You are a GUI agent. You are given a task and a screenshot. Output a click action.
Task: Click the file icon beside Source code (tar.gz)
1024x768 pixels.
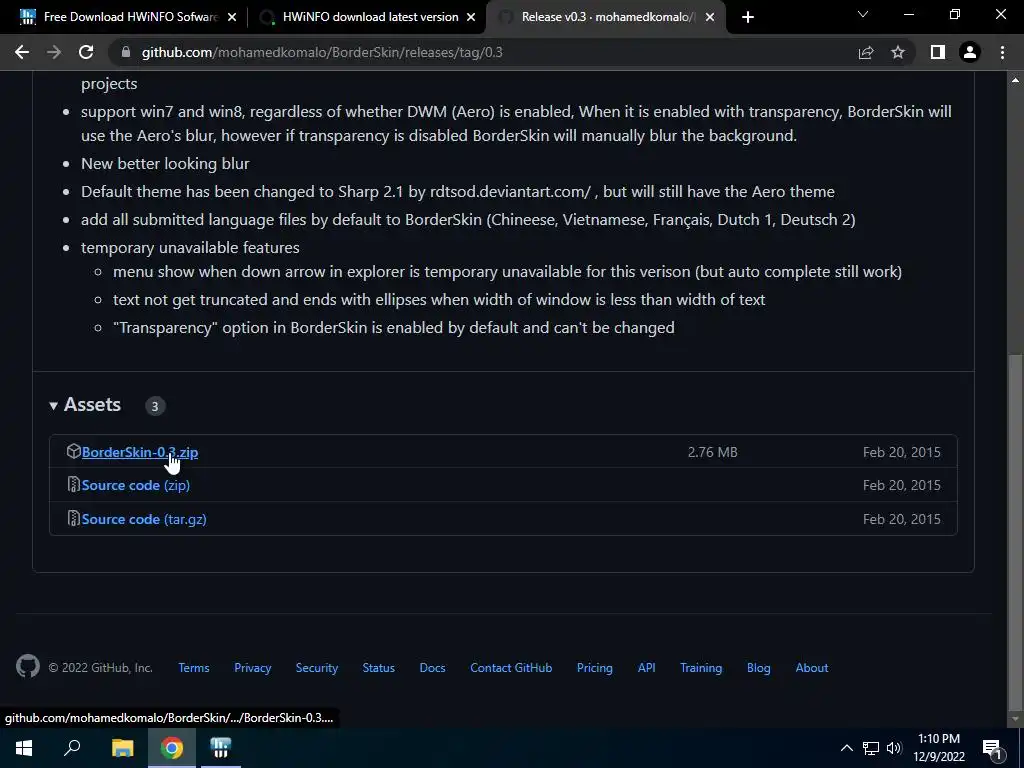coord(73,519)
